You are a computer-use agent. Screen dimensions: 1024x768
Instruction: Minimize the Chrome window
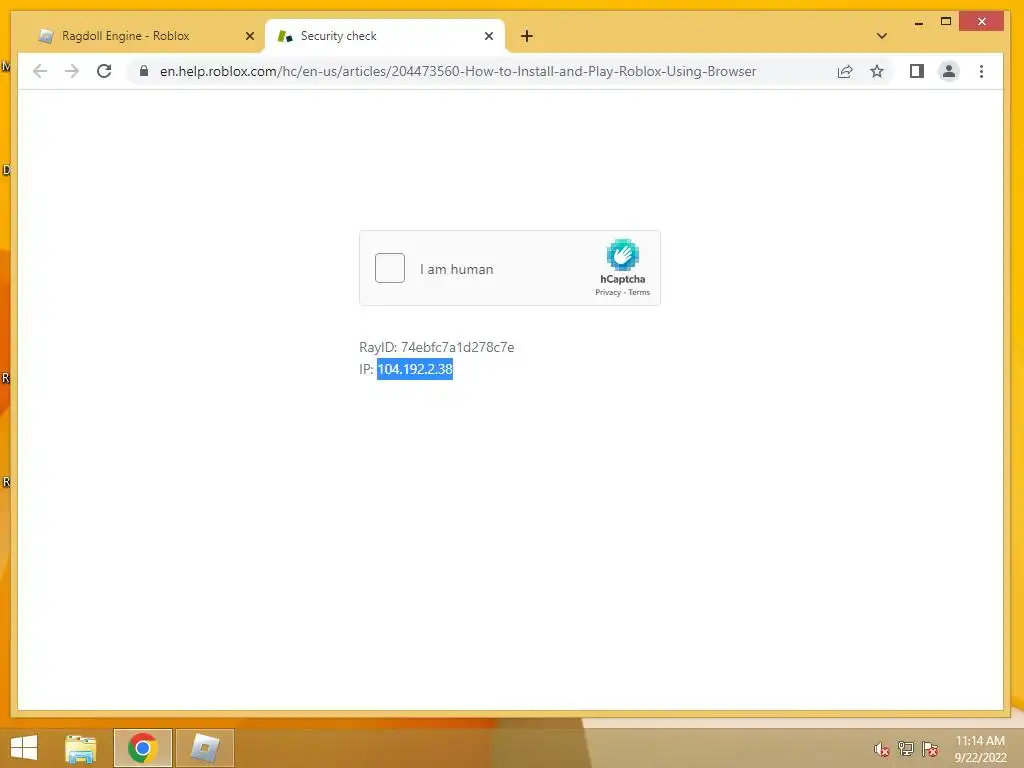pos(919,22)
